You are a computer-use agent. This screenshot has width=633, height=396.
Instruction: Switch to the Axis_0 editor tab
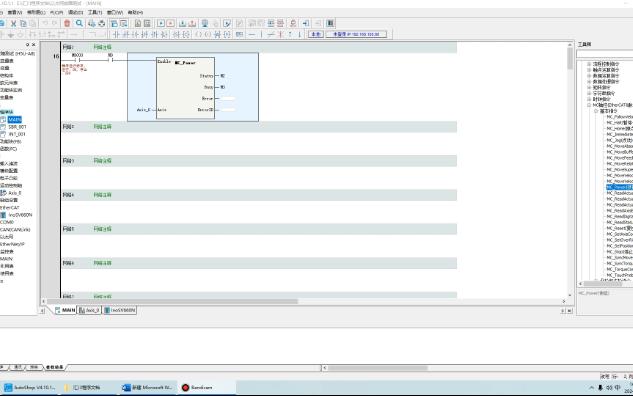pos(89,310)
